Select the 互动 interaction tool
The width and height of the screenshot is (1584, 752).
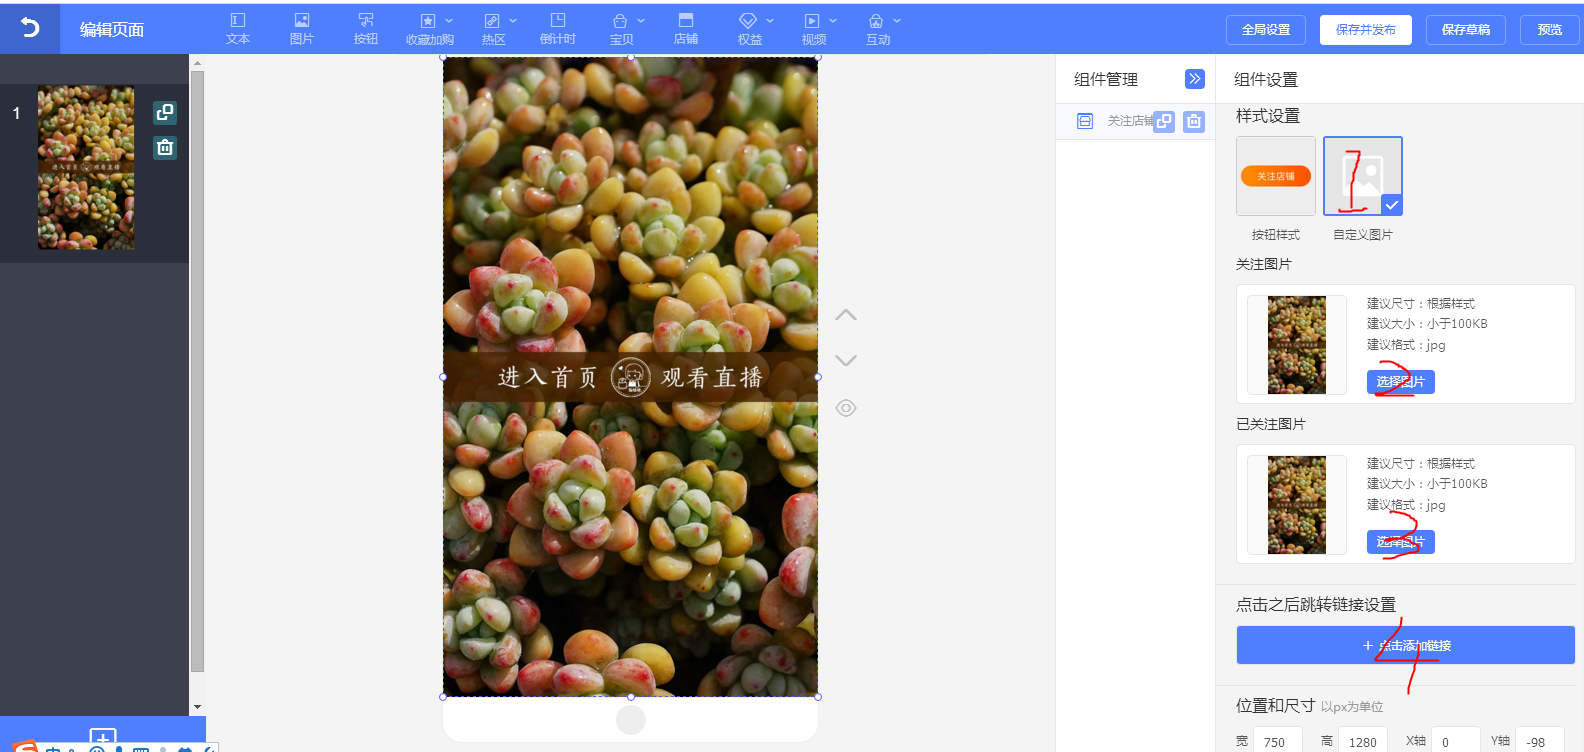(877, 29)
